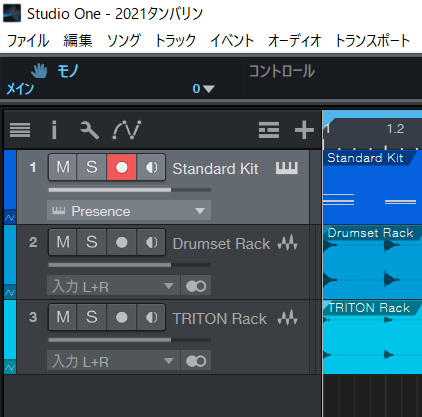Open the トラック menu
Screen dimensions: 422x417
coord(175,41)
